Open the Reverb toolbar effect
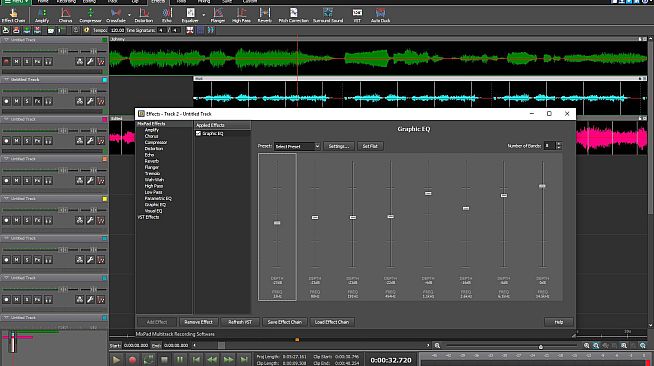The height and width of the screenshot is (366, 654). [264, 15]
